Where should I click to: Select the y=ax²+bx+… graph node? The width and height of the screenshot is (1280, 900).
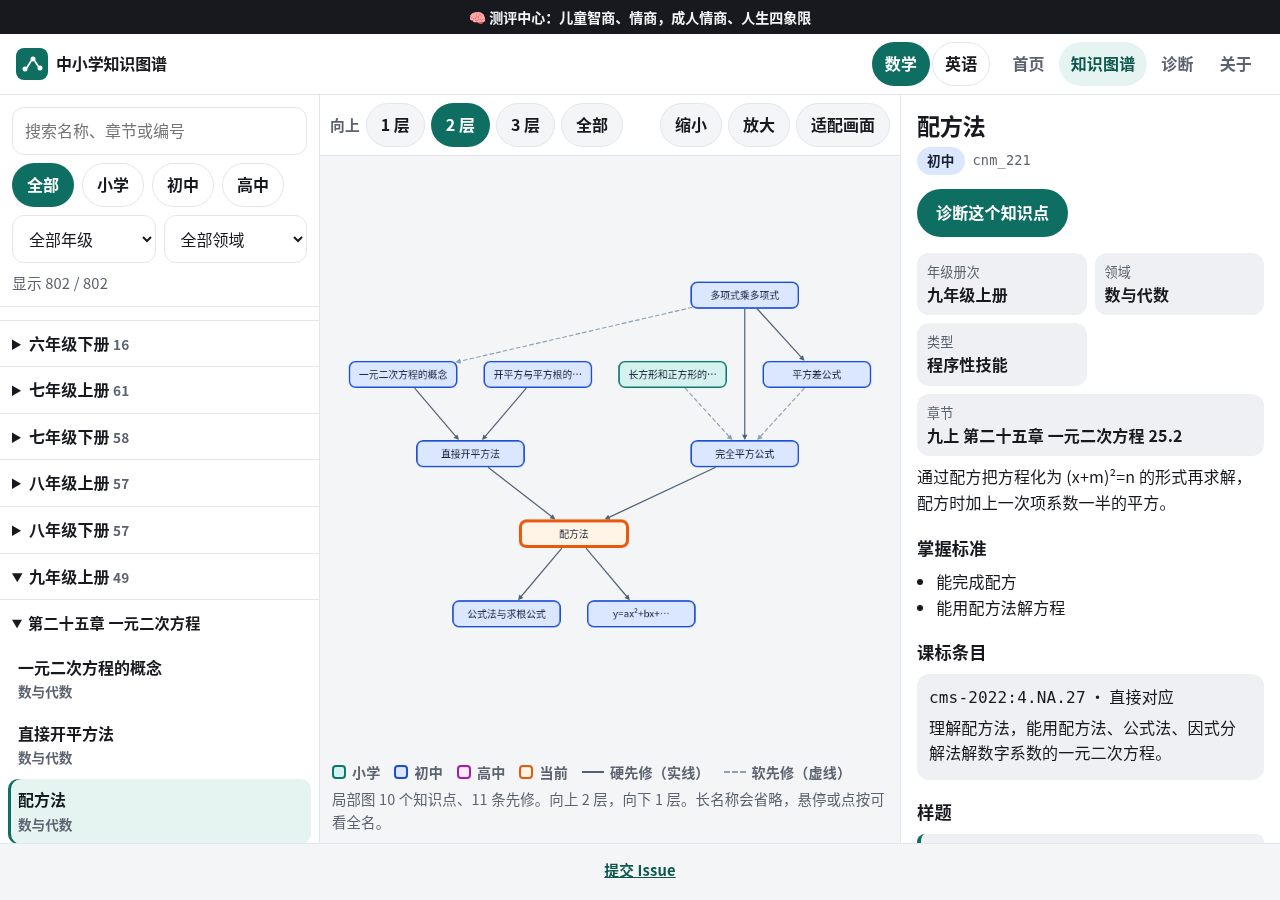click(641, 614)
